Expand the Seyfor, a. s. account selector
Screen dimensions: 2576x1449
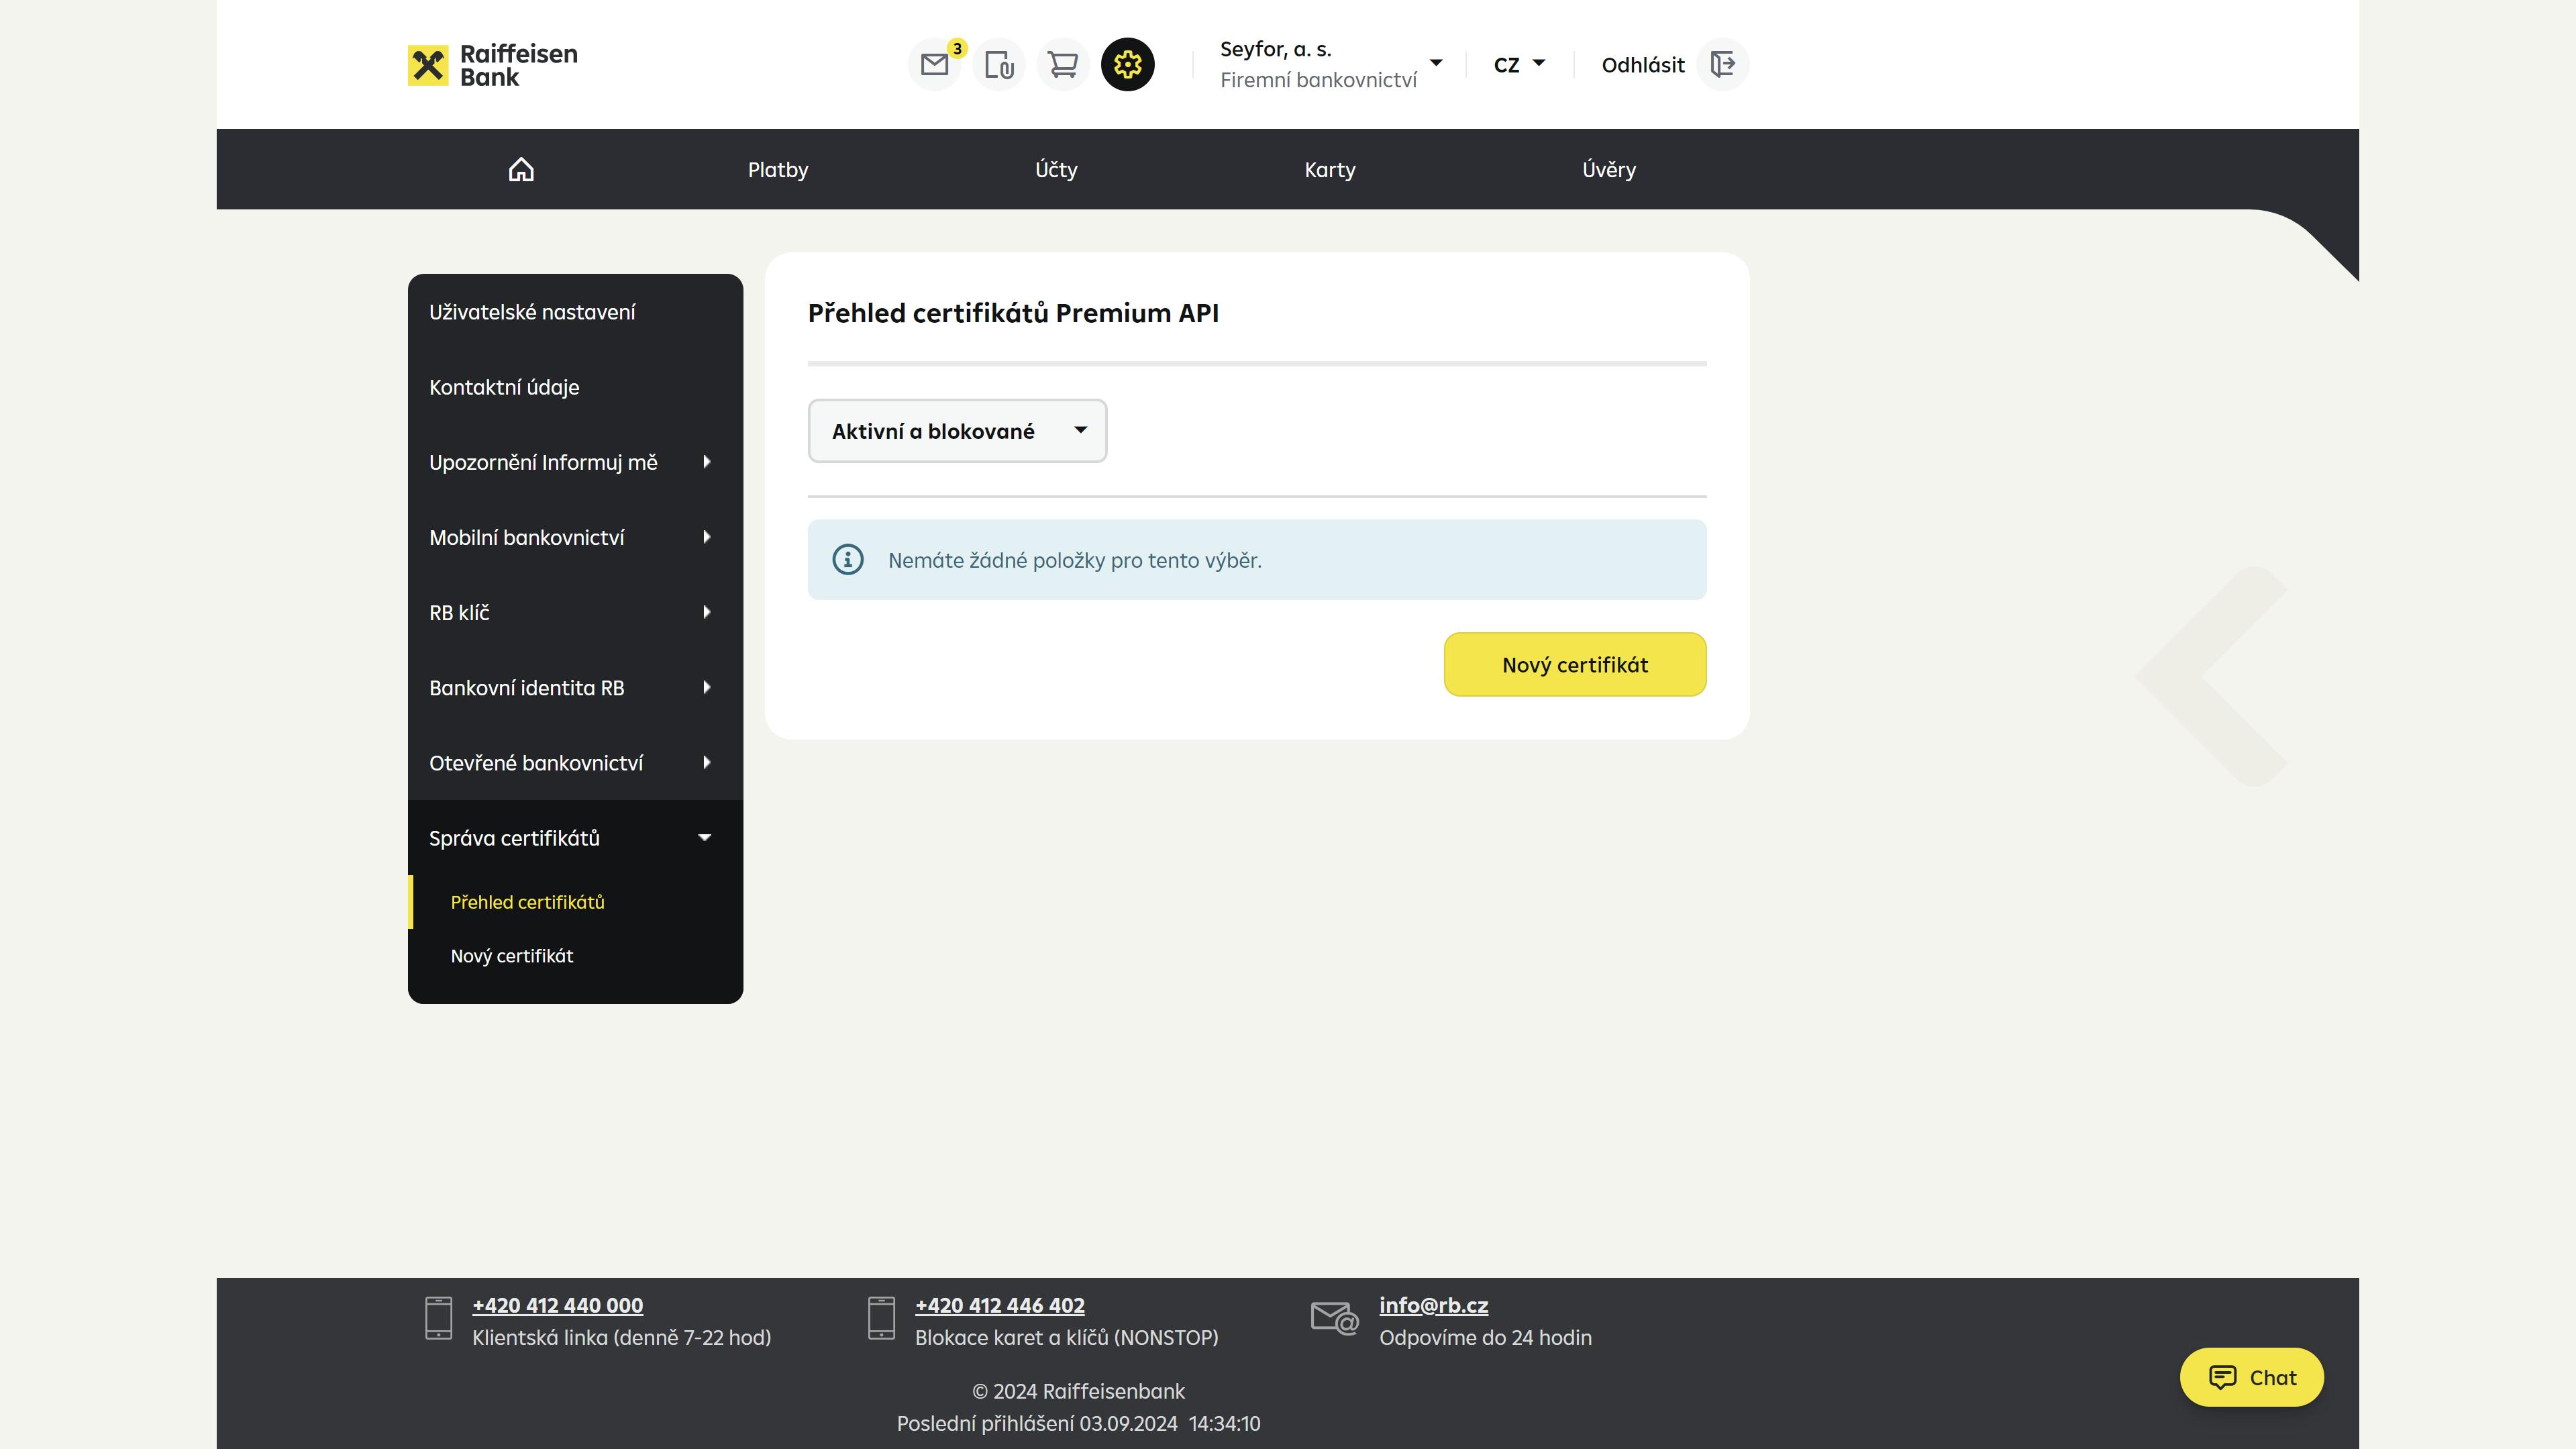coord(1331,64)
